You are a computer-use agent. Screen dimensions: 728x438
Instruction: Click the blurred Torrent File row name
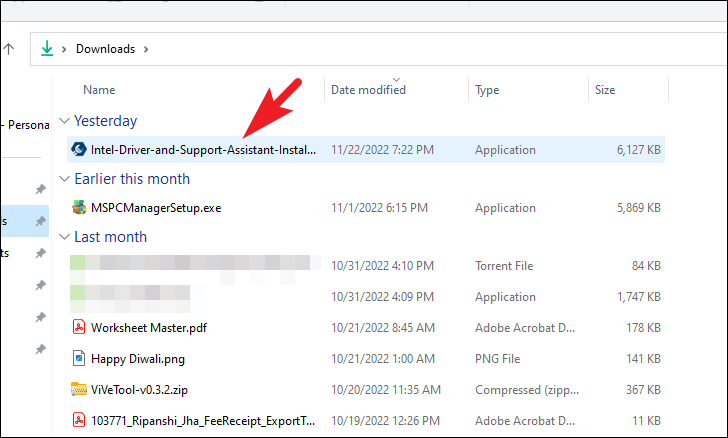click(195, 266)
